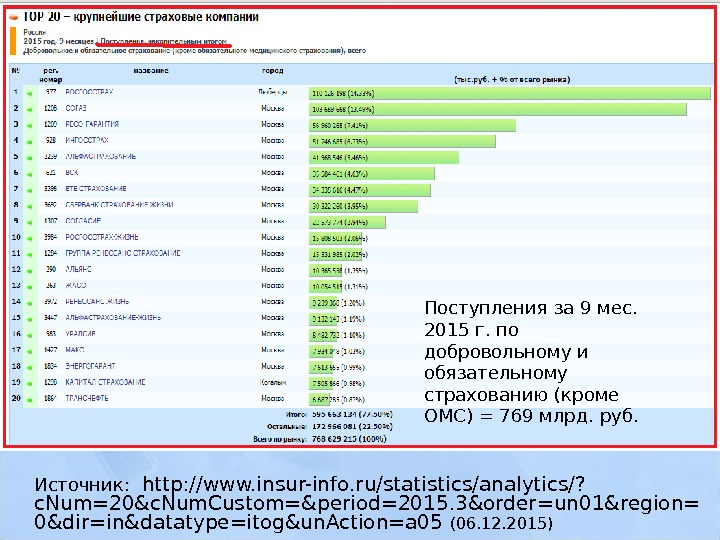720x540 pixels.
Task: Click the green arrow in the ТРАНСНЕФТЬ row
Action: pyautogui.click(x=30, y=399)
